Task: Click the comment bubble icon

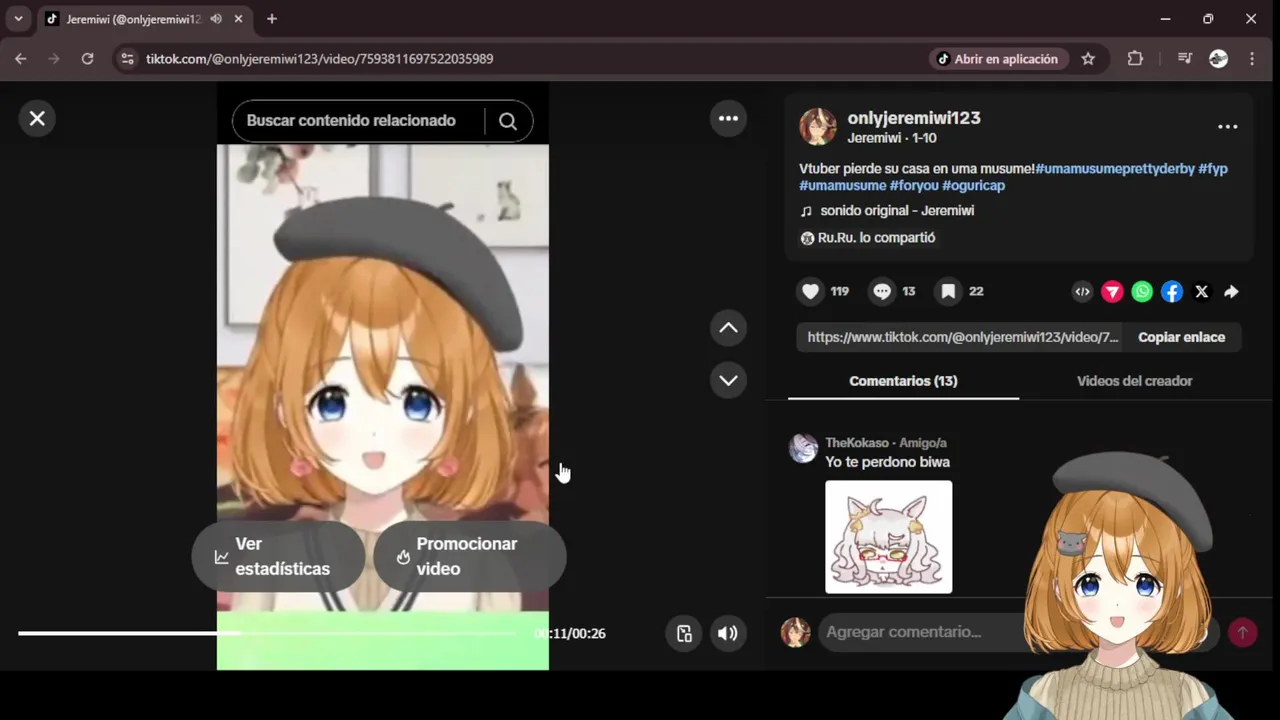Action: click(x=882, y=292)
